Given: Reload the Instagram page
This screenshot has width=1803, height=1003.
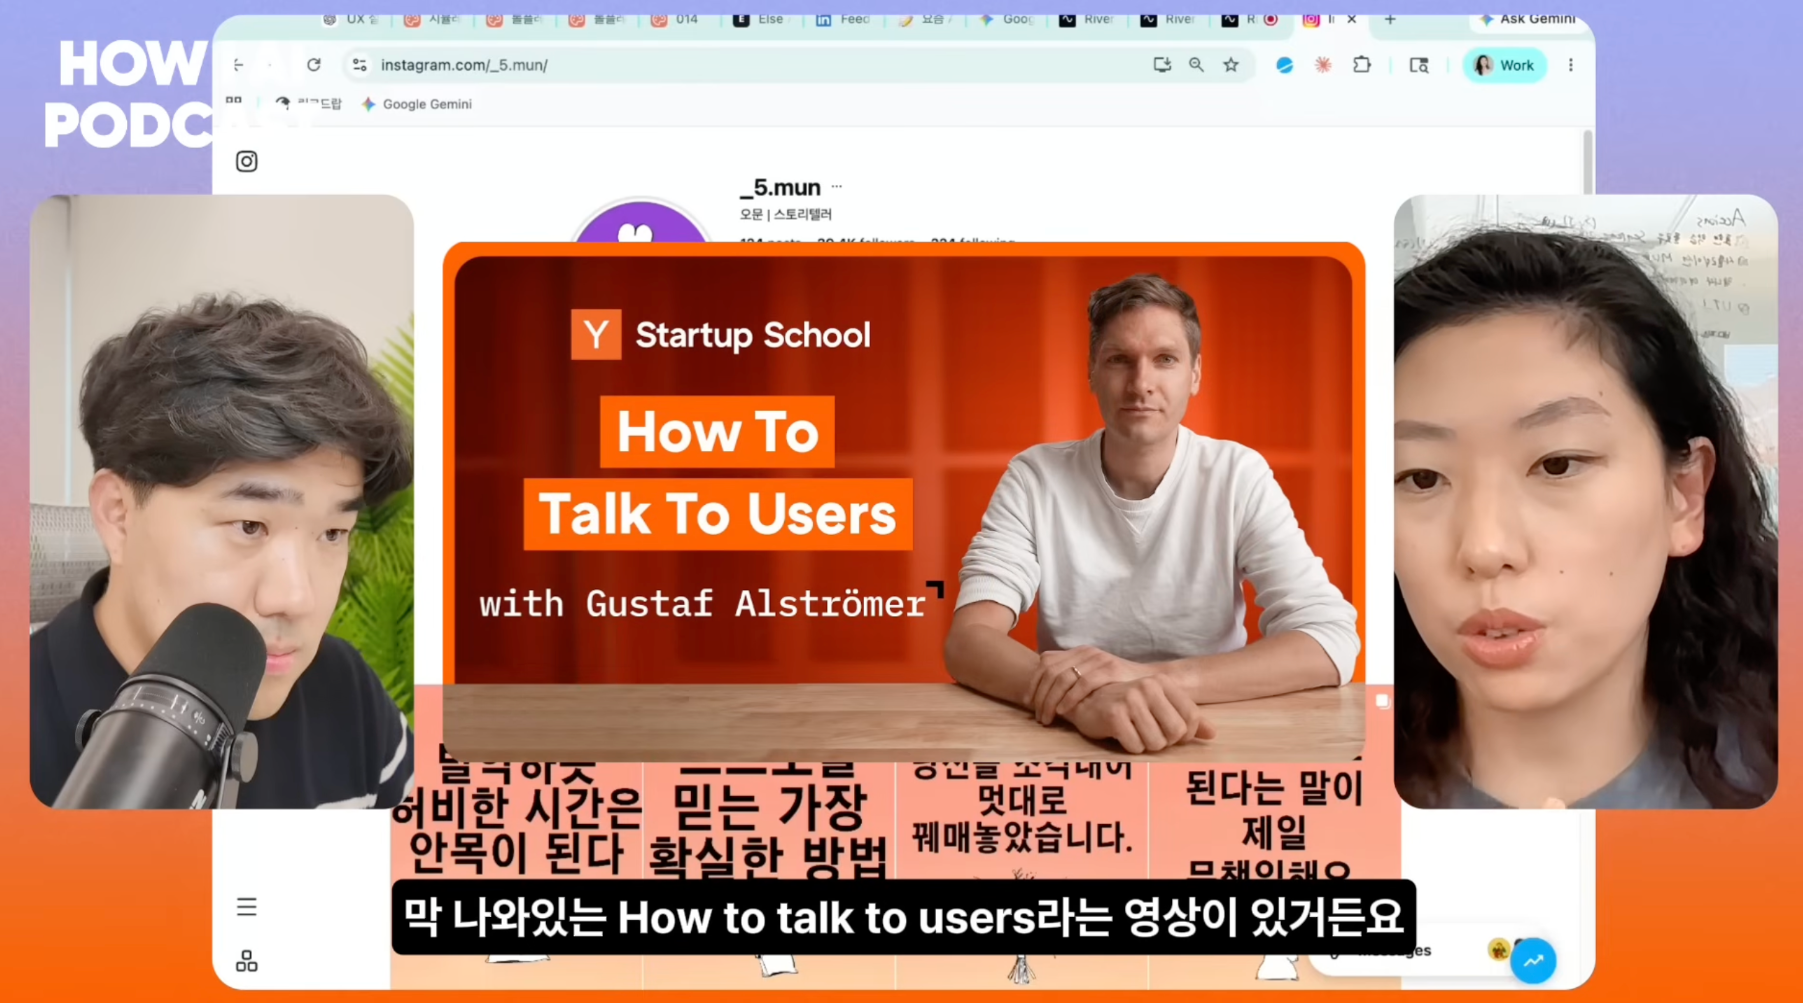Looking at the screenshot, I should [x=314, y=65].
